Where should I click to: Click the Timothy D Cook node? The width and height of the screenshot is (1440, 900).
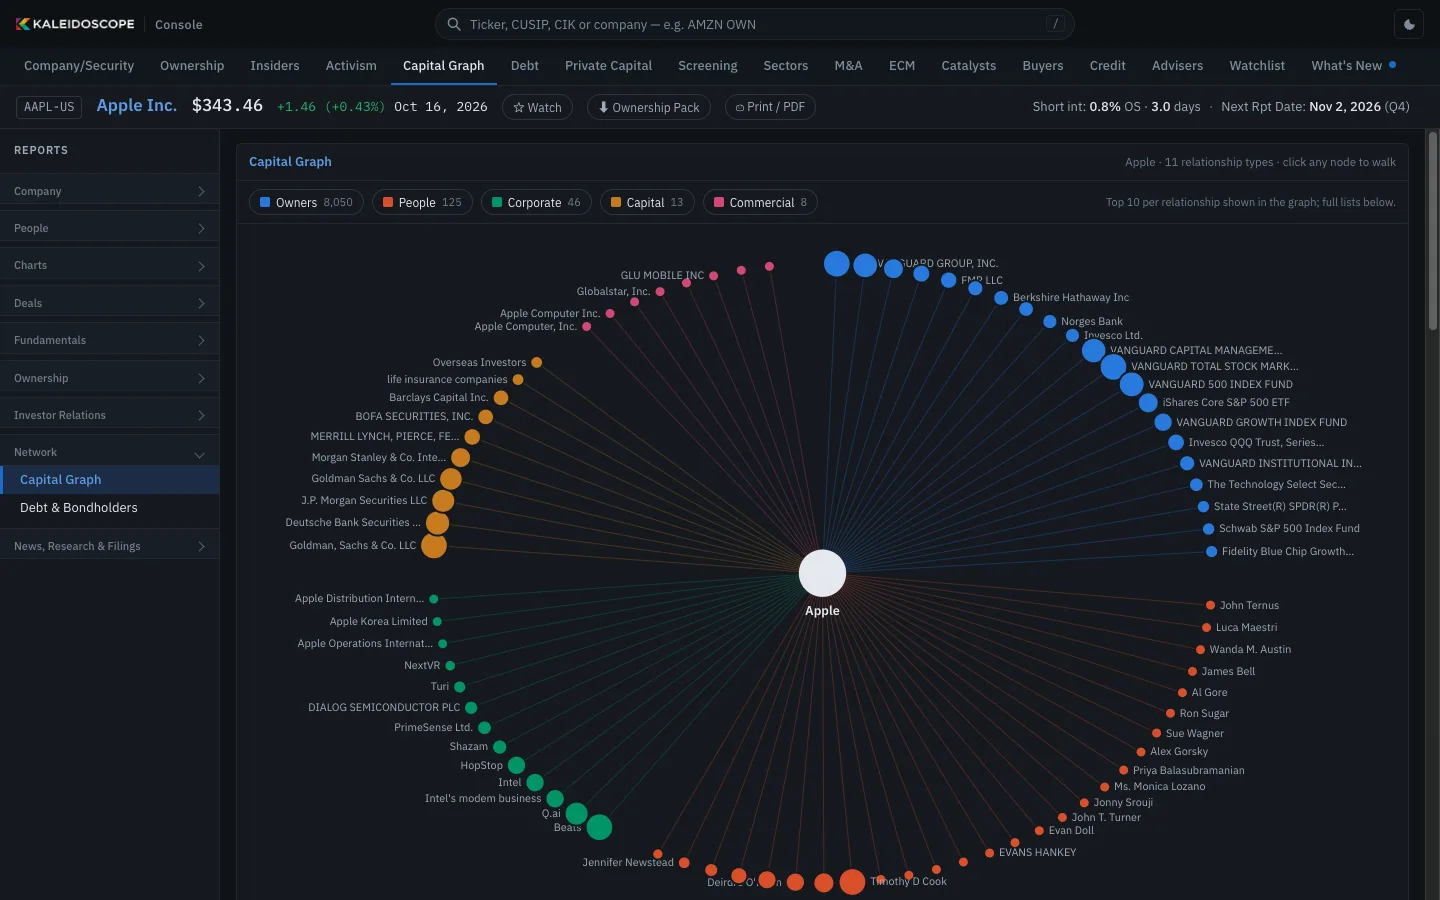click(852, 881)
